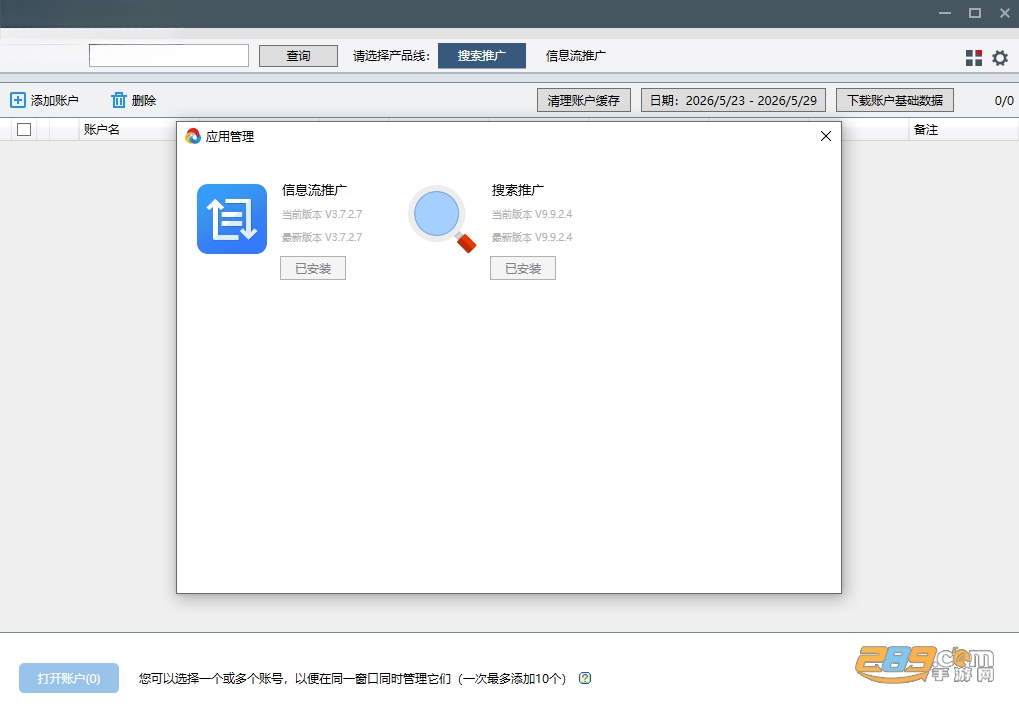Click 下载账户基础数据 button
The image size is (1019, 722).
(x=895, y=100)
